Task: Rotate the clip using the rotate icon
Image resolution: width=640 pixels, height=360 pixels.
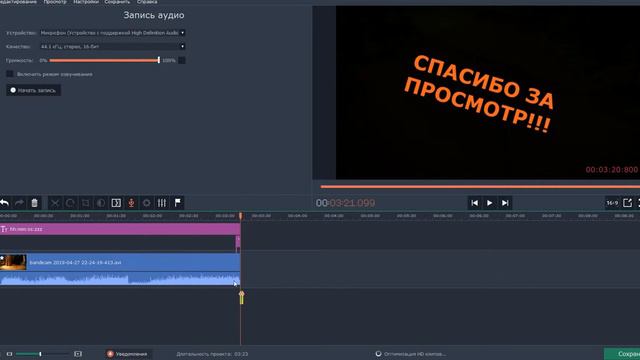Action: tap(70, 203)
